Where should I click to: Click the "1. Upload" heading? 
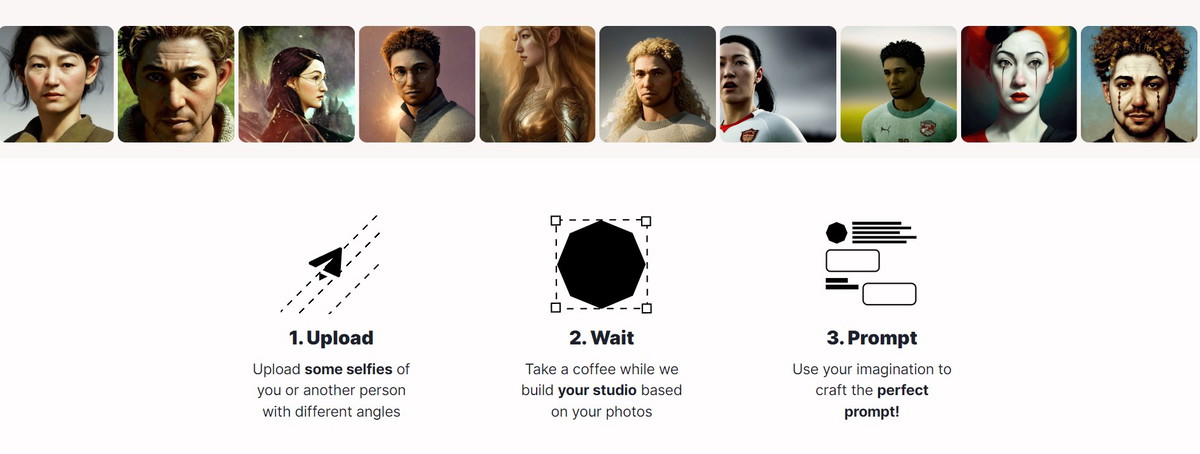click(x=331, y=338)
